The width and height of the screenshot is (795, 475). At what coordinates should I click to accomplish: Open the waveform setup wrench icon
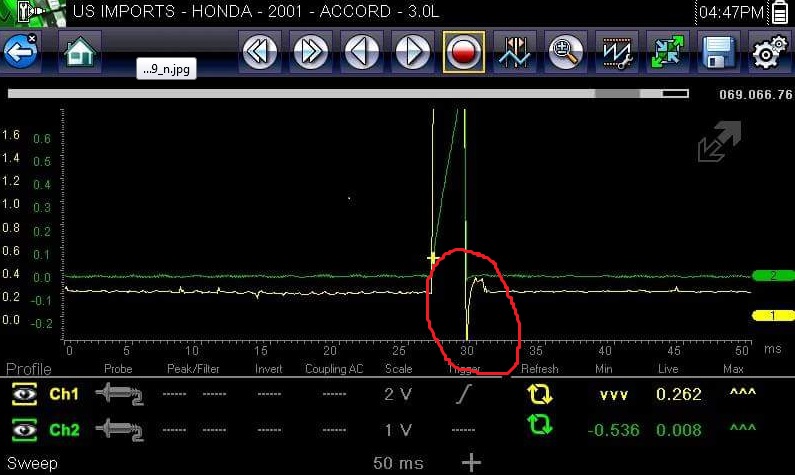pyautogui.click(x=616, y=52)
